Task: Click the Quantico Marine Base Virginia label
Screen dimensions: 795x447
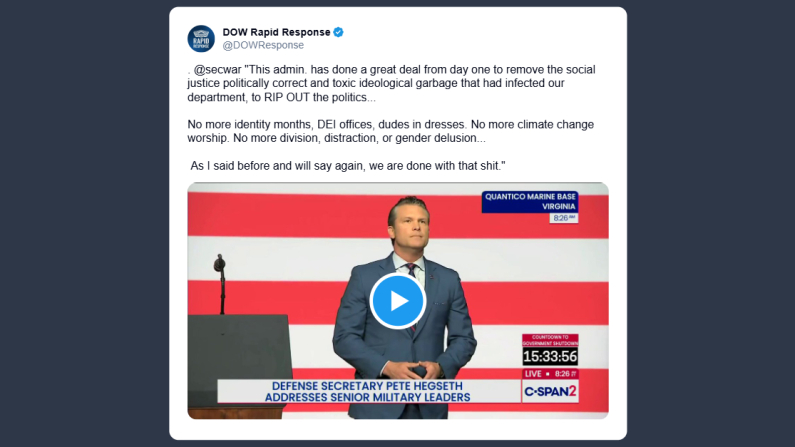Action: pos(530,202)
